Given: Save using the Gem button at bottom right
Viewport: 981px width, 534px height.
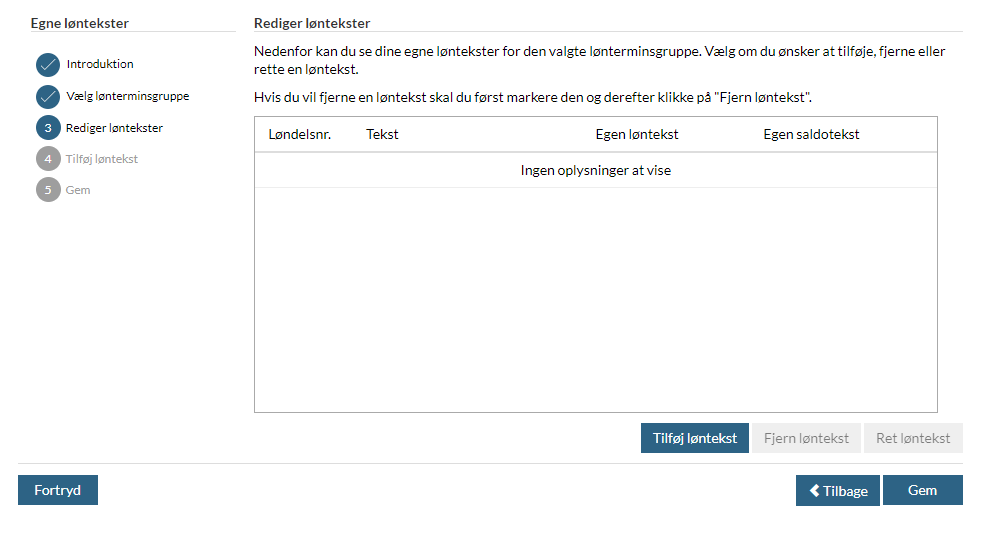Looking at the screenshot, I should [x=922, y=490].
